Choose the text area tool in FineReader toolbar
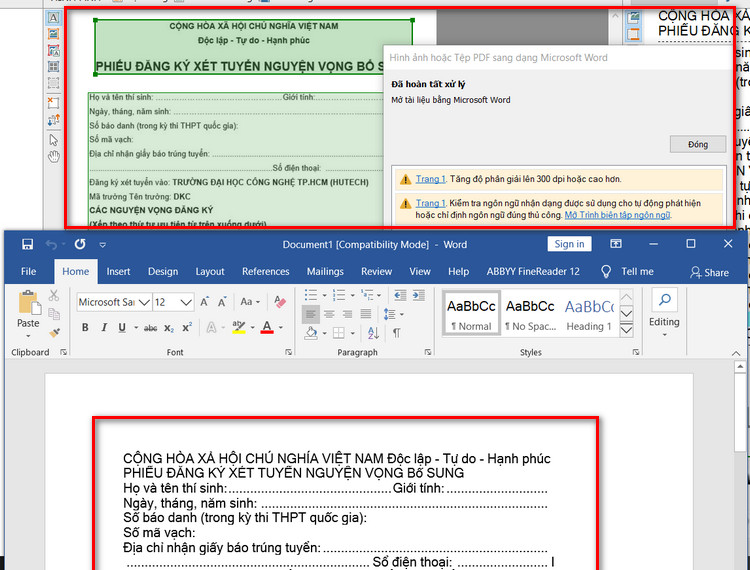 (54, 18)
